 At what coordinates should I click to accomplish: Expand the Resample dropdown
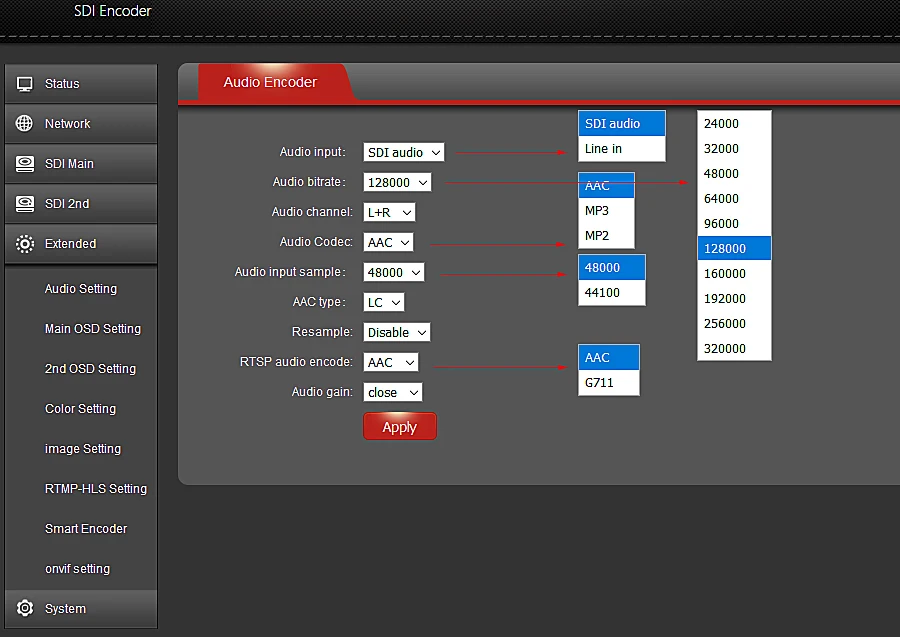(x=396, y=332)
